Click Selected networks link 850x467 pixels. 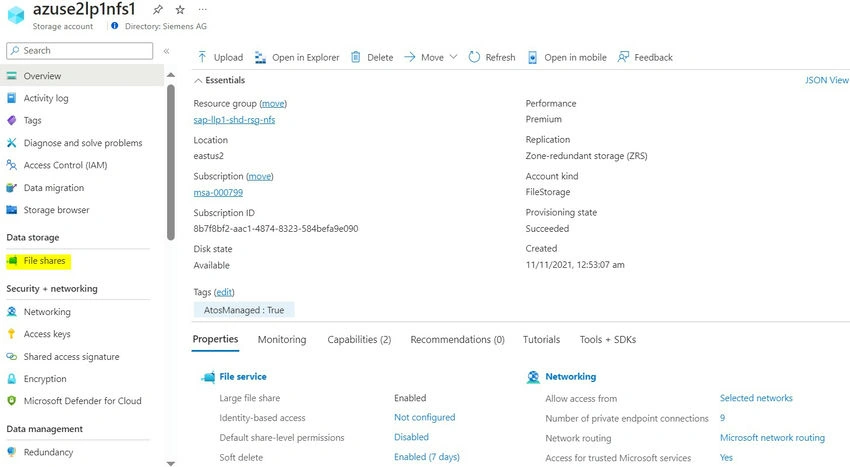click(x=756, y=398)
